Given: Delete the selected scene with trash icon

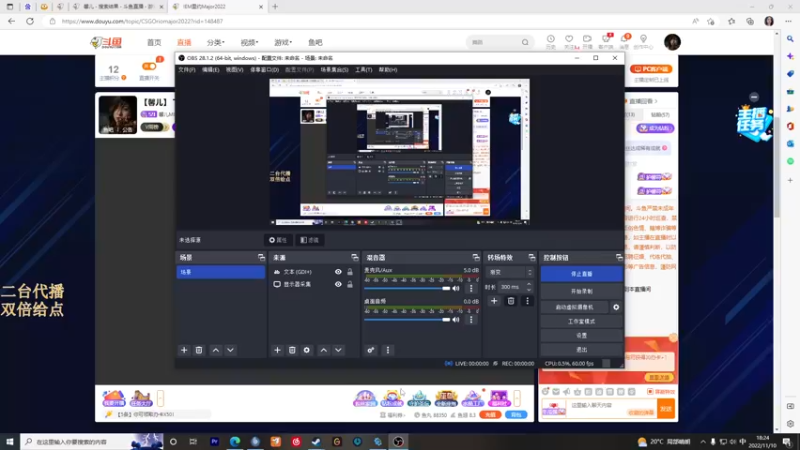Looking at the screenshot, I should tap(199, 350).
